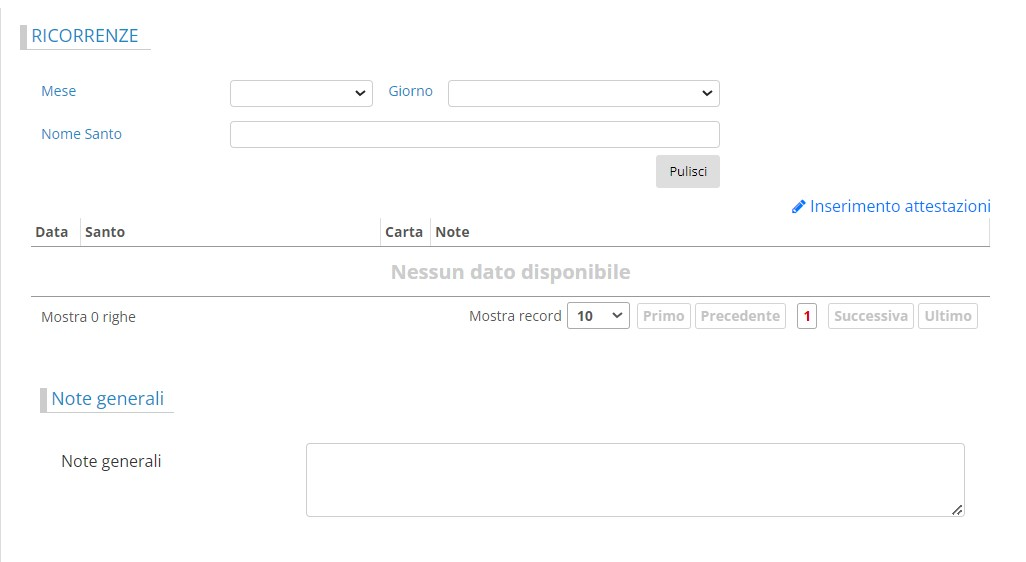Image resolution: width=1026 pixels, height=562 pixels.
Task: Sort by the Santo column header
Action: 105,232
